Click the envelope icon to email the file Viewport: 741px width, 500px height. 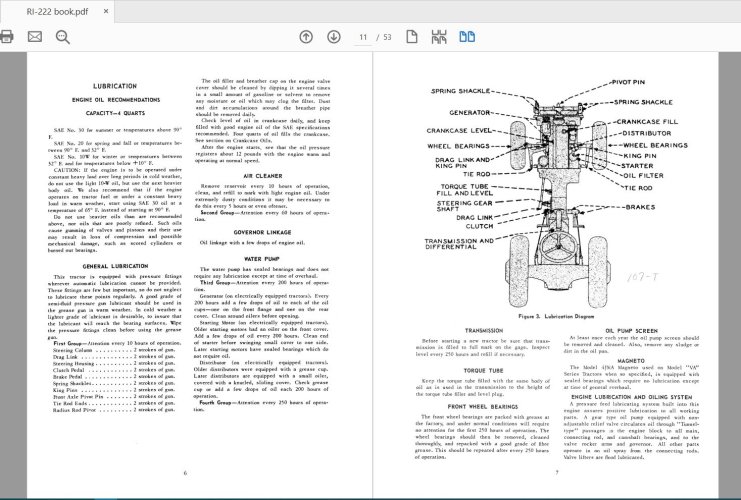[x=35, y=37]
